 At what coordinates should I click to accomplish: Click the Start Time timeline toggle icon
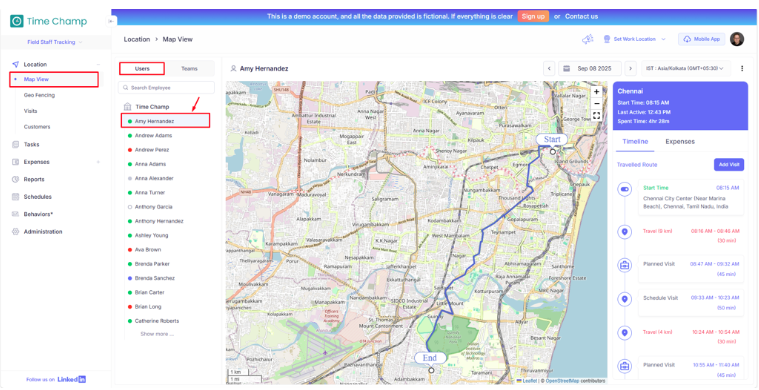point(624,190)
